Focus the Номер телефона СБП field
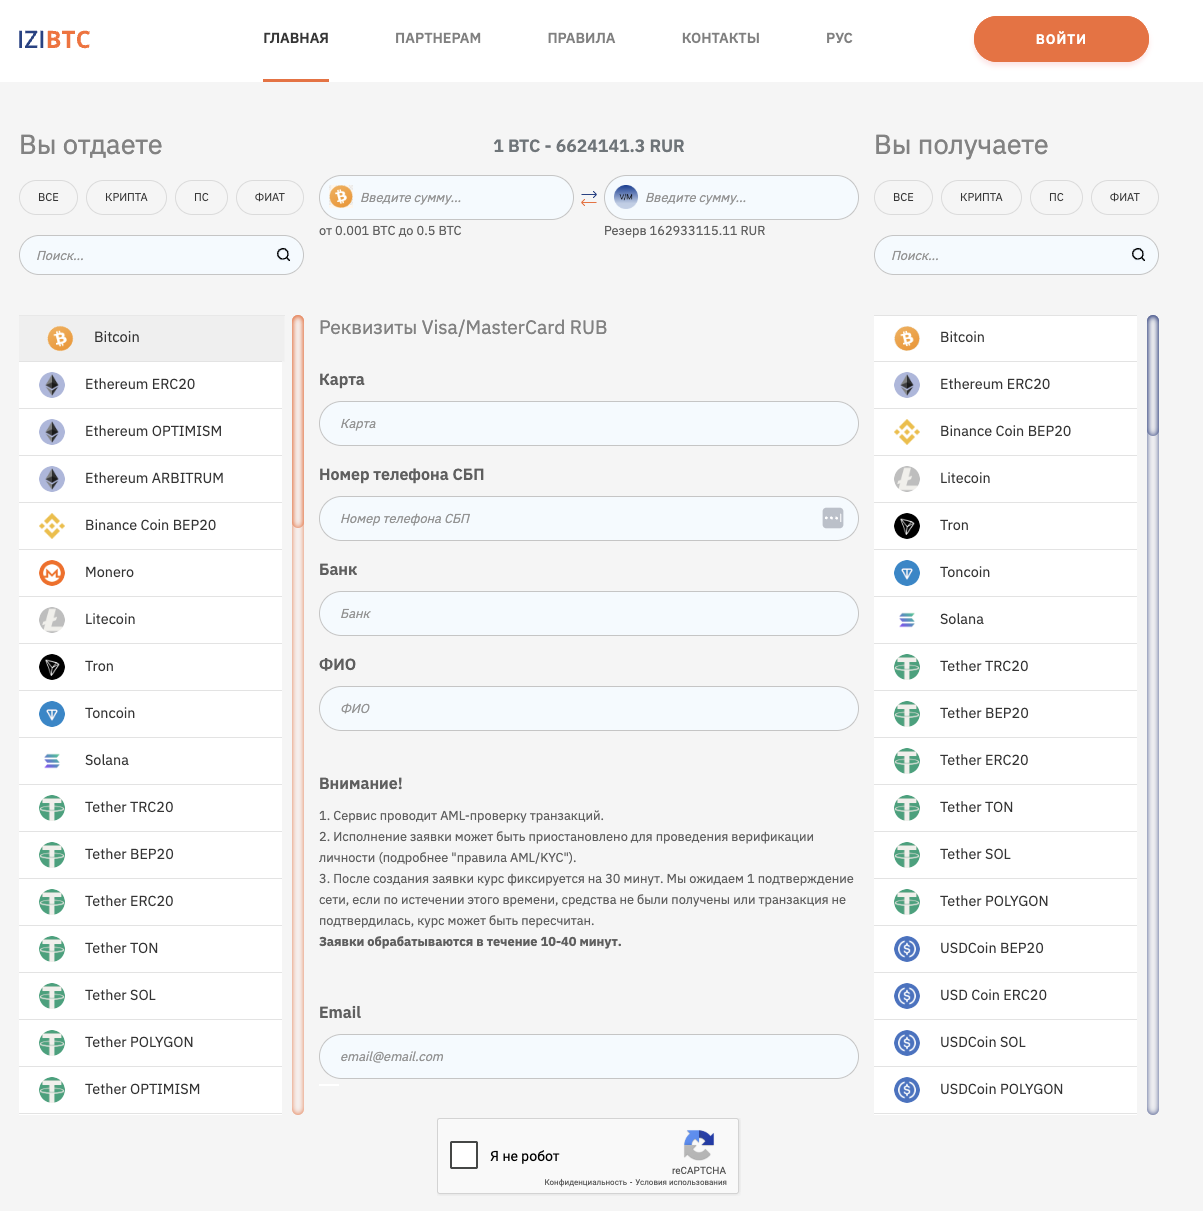The image size is (1203, 1211). (x=589, y=519)
